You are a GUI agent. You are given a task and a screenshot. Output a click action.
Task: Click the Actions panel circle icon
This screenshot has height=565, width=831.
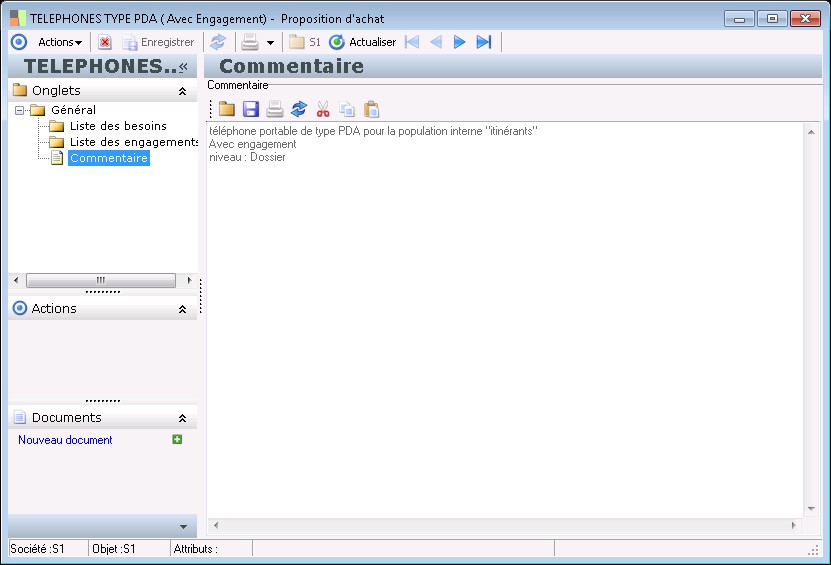[20, 308]
